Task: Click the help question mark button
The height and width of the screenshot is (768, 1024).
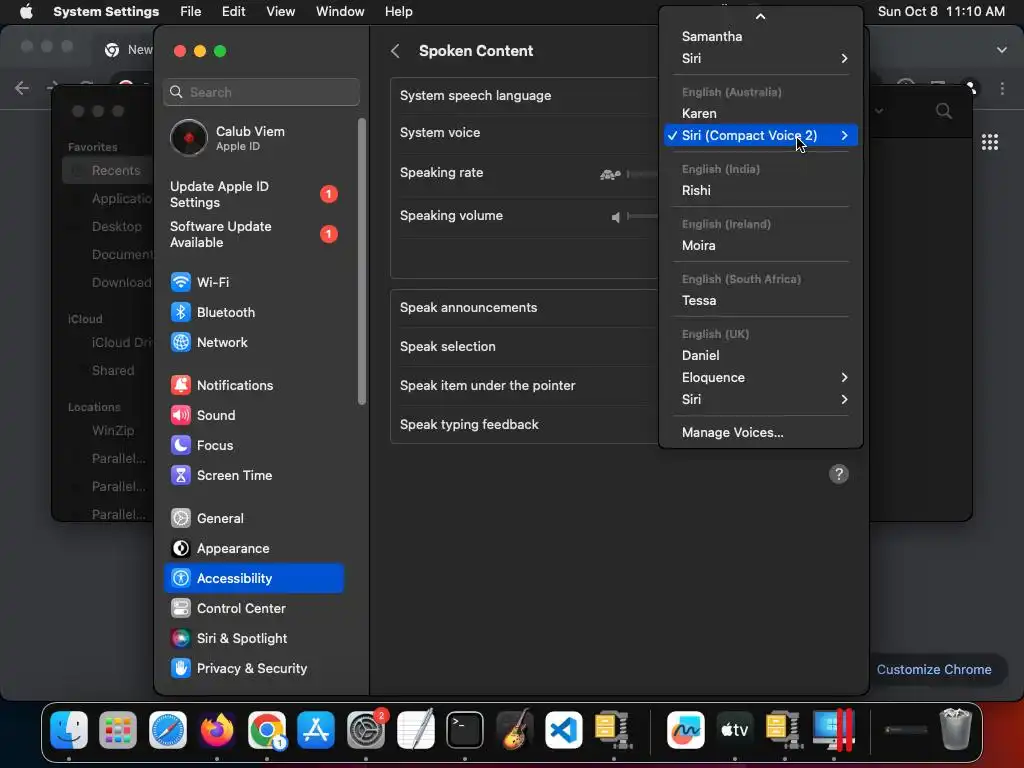Action: click(x=839, y=474)
